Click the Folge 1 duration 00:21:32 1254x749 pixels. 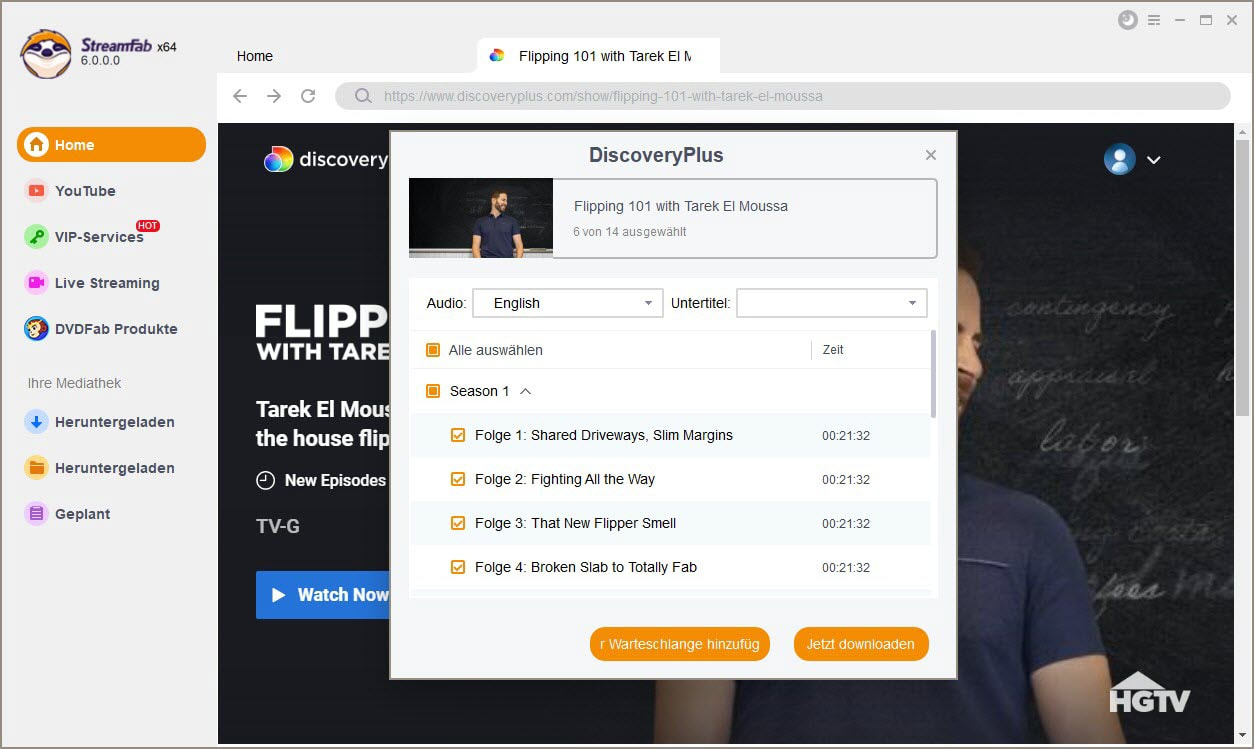846,436
